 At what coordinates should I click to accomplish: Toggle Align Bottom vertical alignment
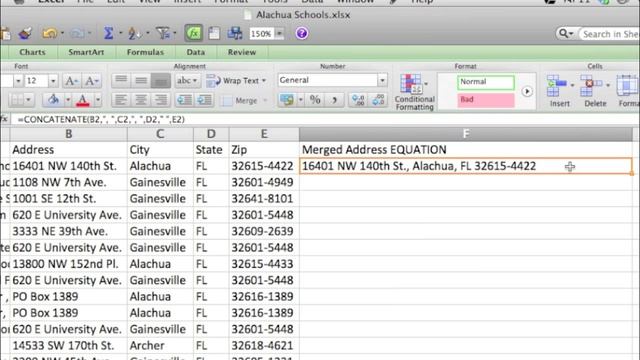(x=160, y=80)
